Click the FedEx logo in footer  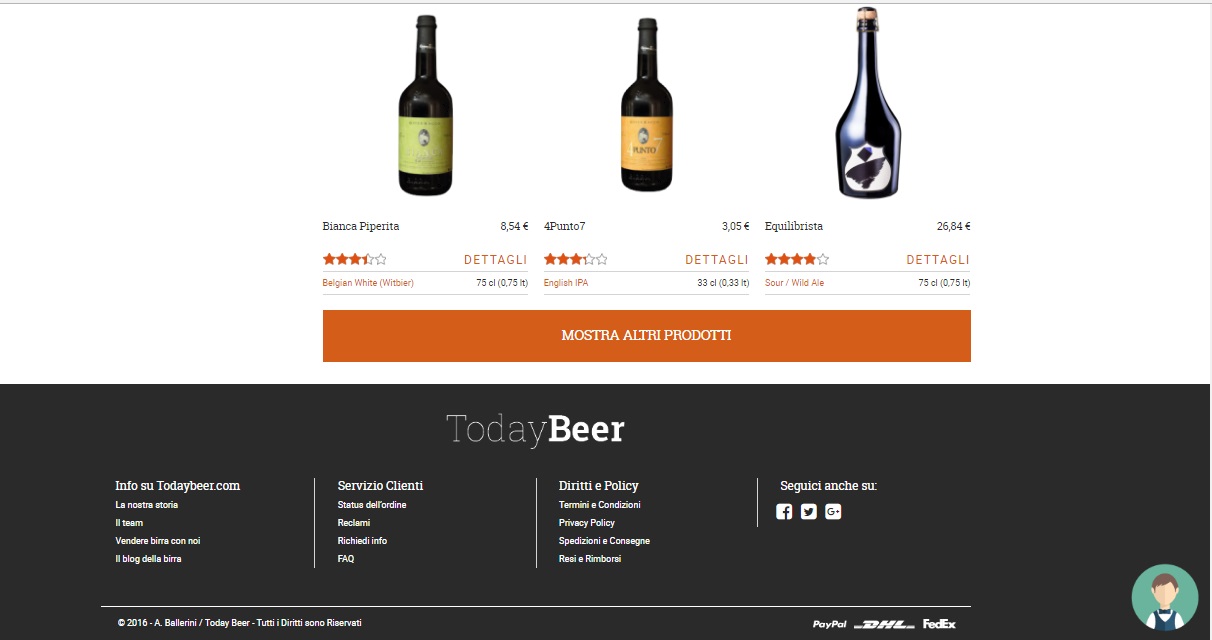click(x=939, y=624)
